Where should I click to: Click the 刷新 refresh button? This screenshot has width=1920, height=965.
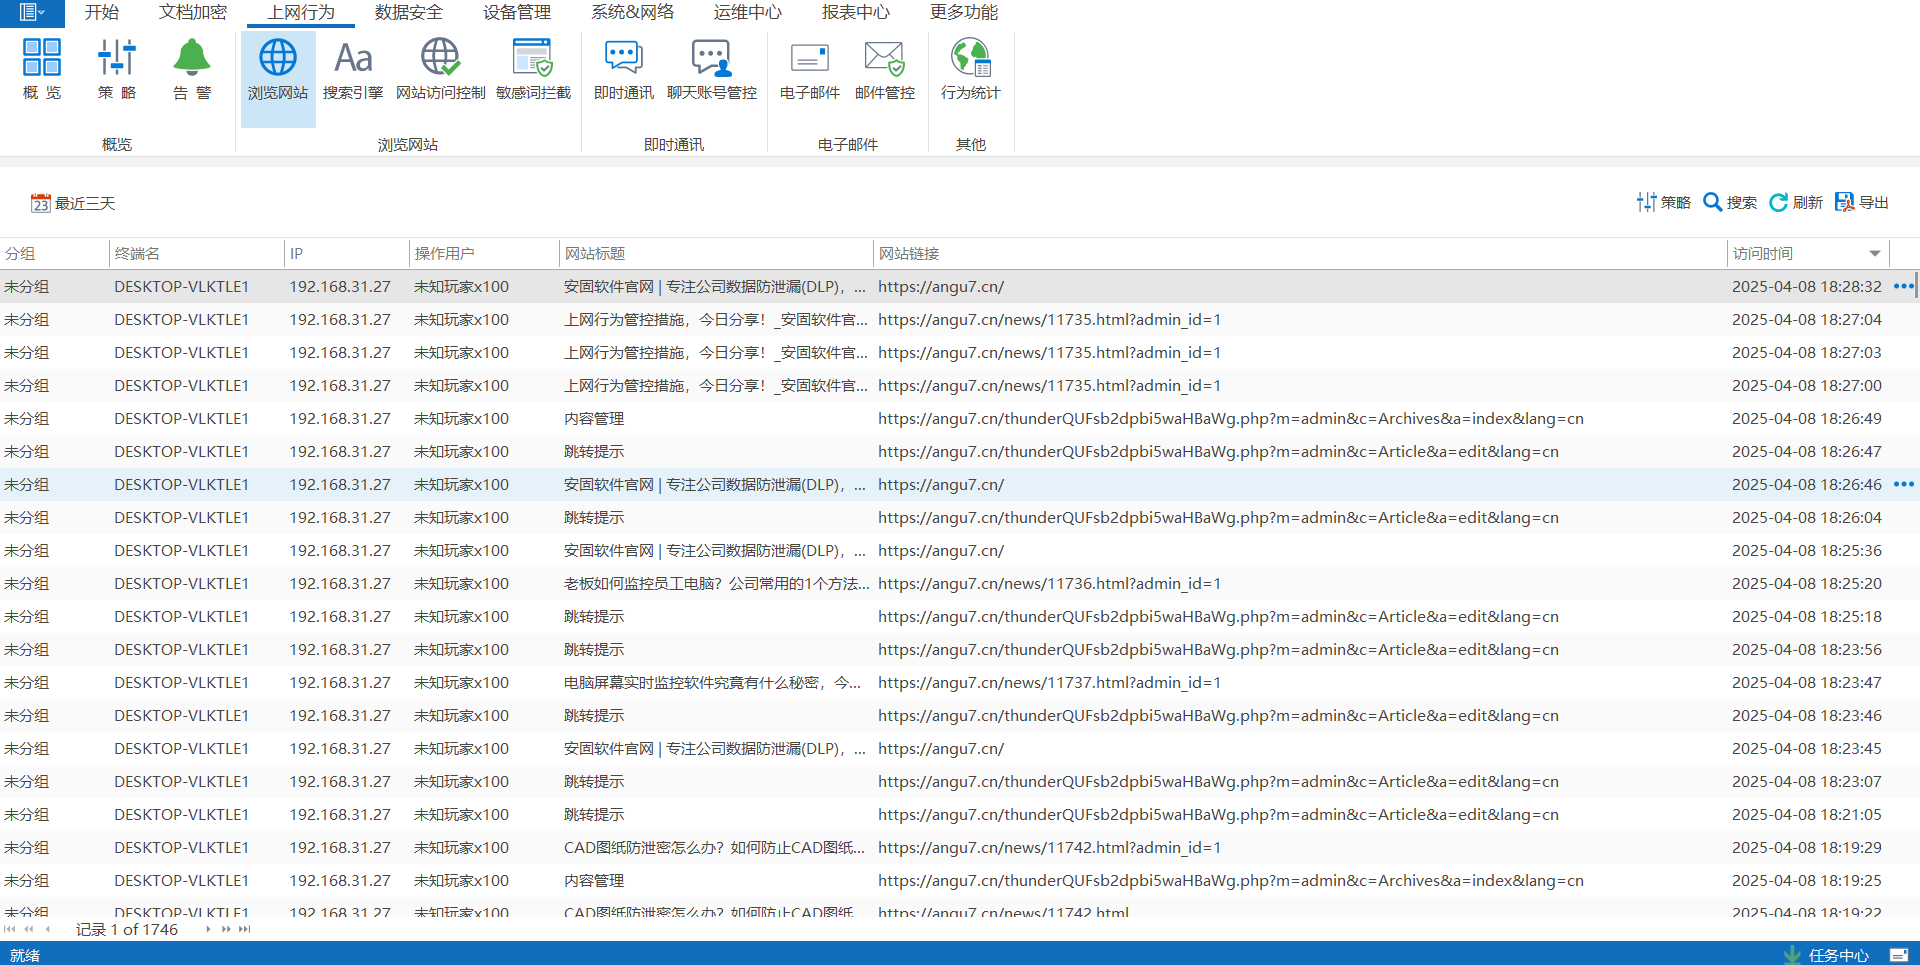[1796, 202]
